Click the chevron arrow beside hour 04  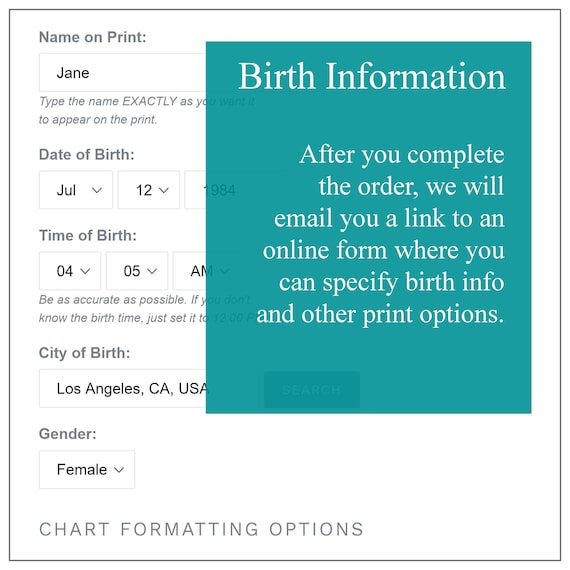(x=85, y=271)
